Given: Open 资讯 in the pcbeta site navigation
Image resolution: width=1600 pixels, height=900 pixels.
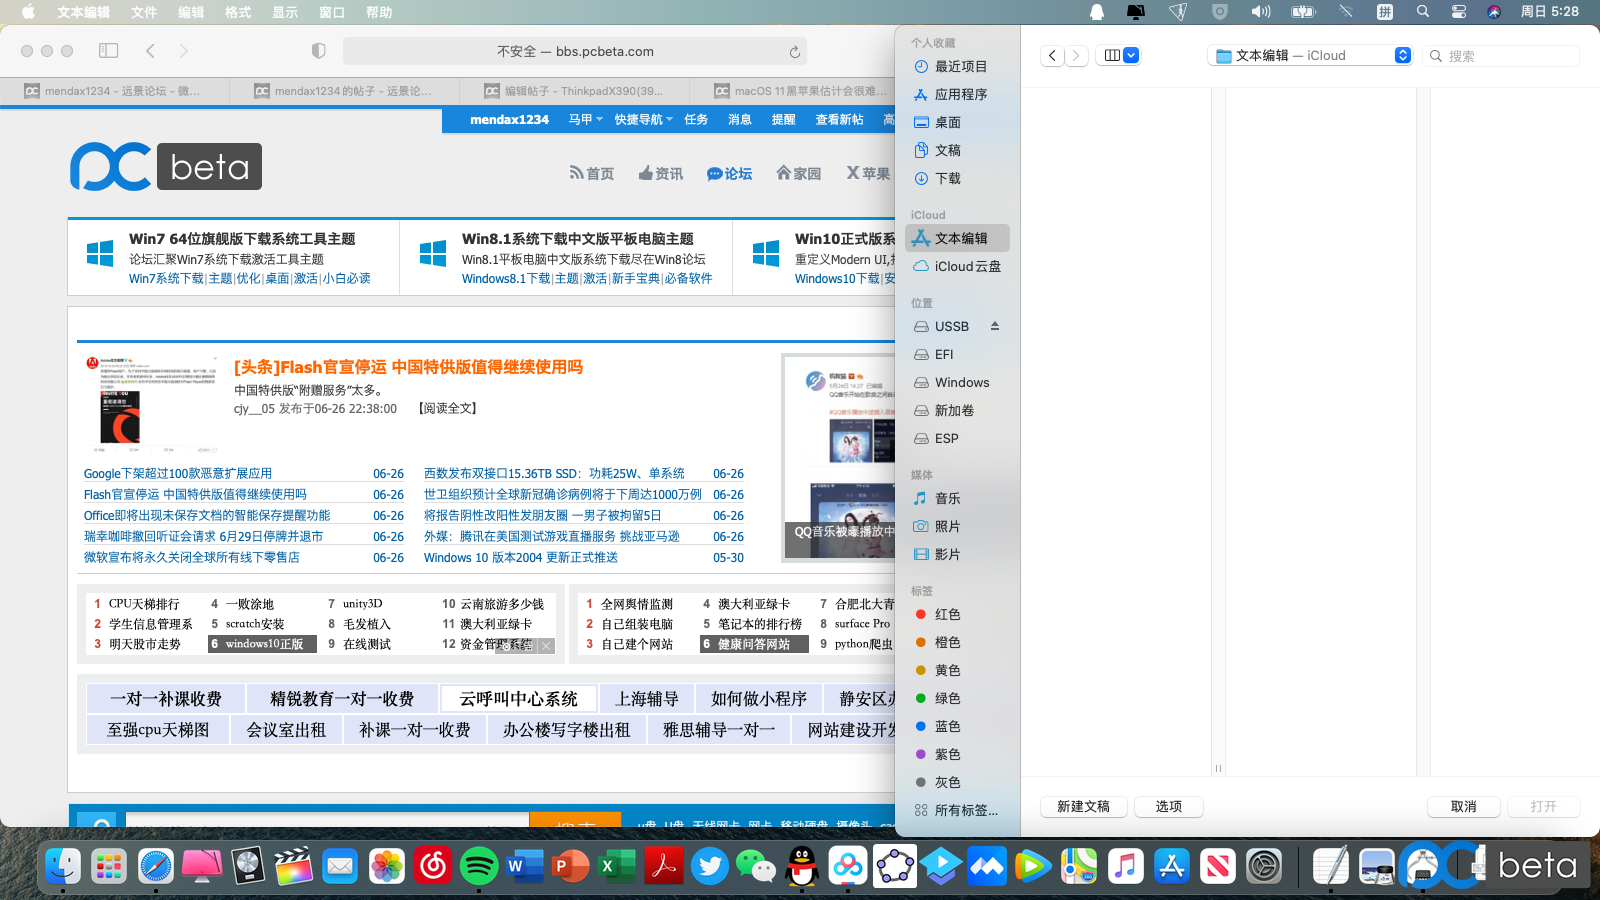Looking at the screenshot, I should pos(661,174).
